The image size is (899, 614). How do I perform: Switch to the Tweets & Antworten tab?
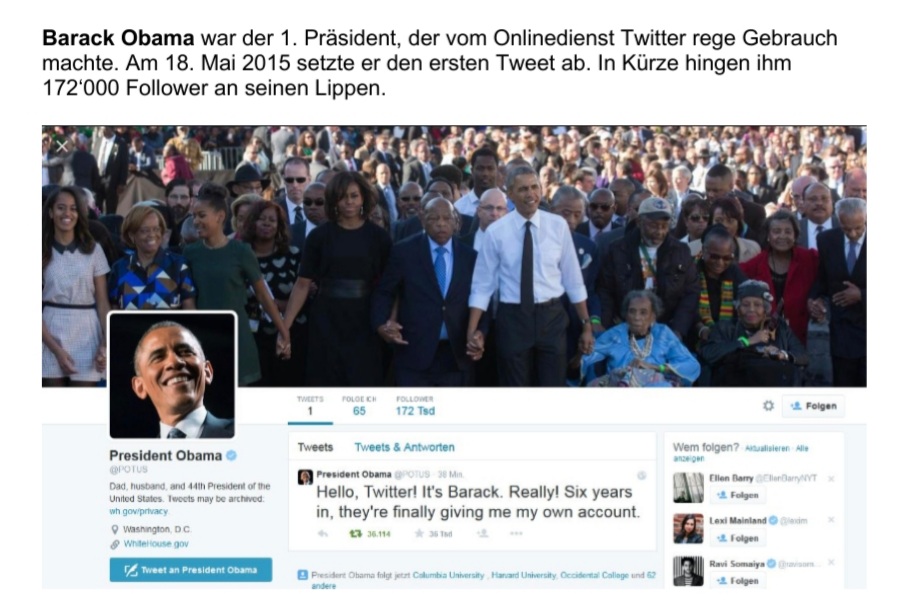pyautogui.click(x=404, y=447)
